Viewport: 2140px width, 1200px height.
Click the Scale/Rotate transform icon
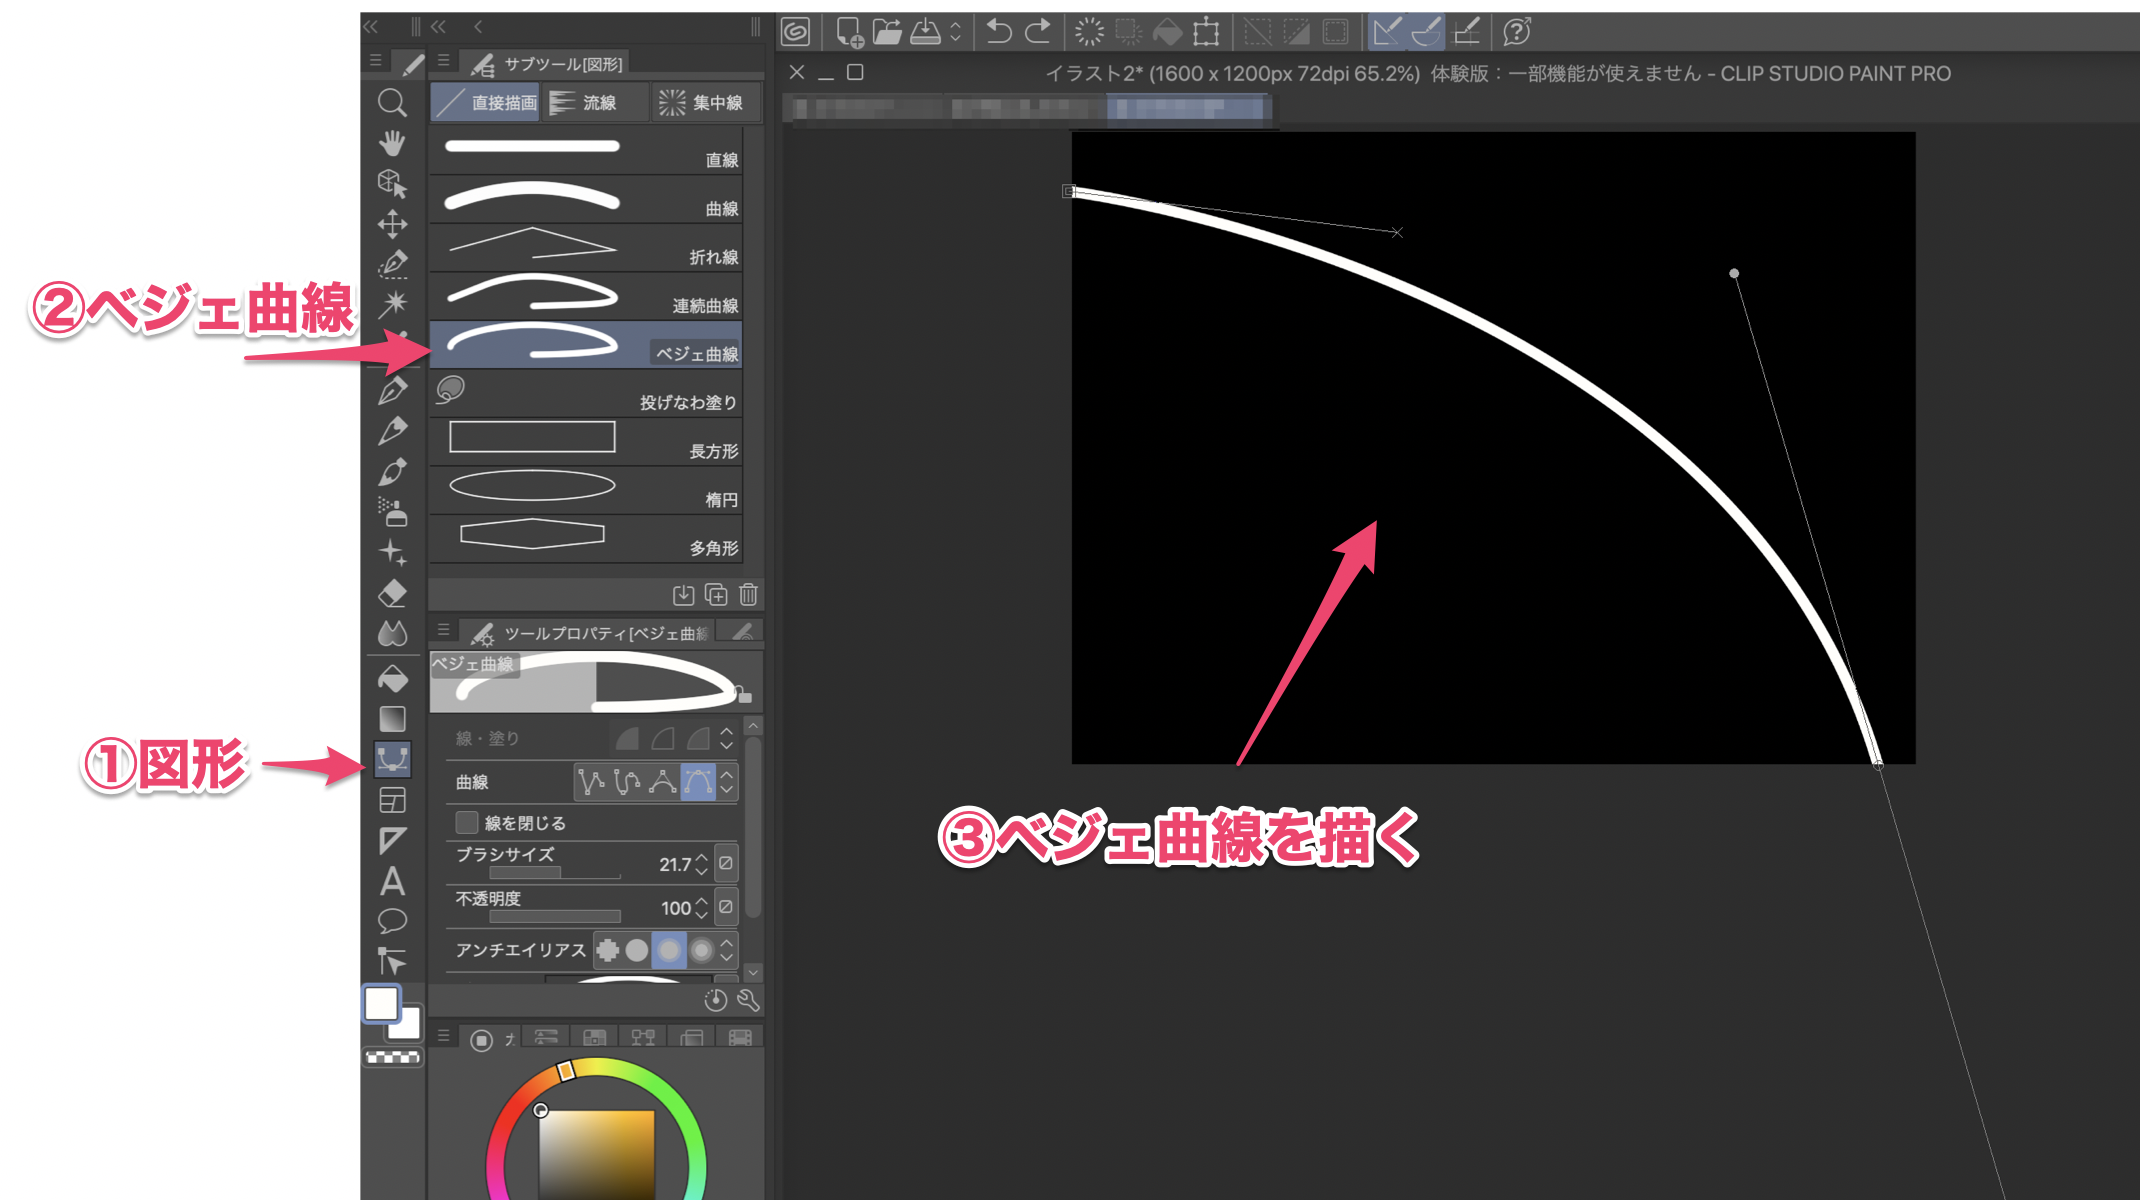pyautogui.click(x=1206, y=32)
